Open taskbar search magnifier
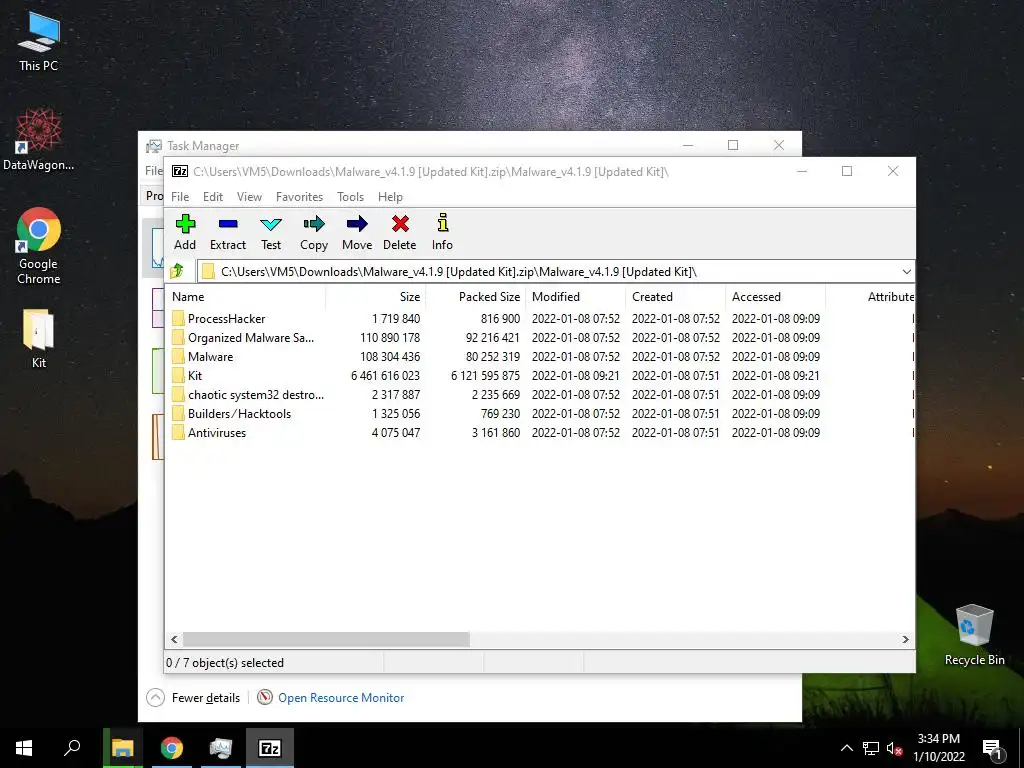1024x768 pixels. [72, 748]
